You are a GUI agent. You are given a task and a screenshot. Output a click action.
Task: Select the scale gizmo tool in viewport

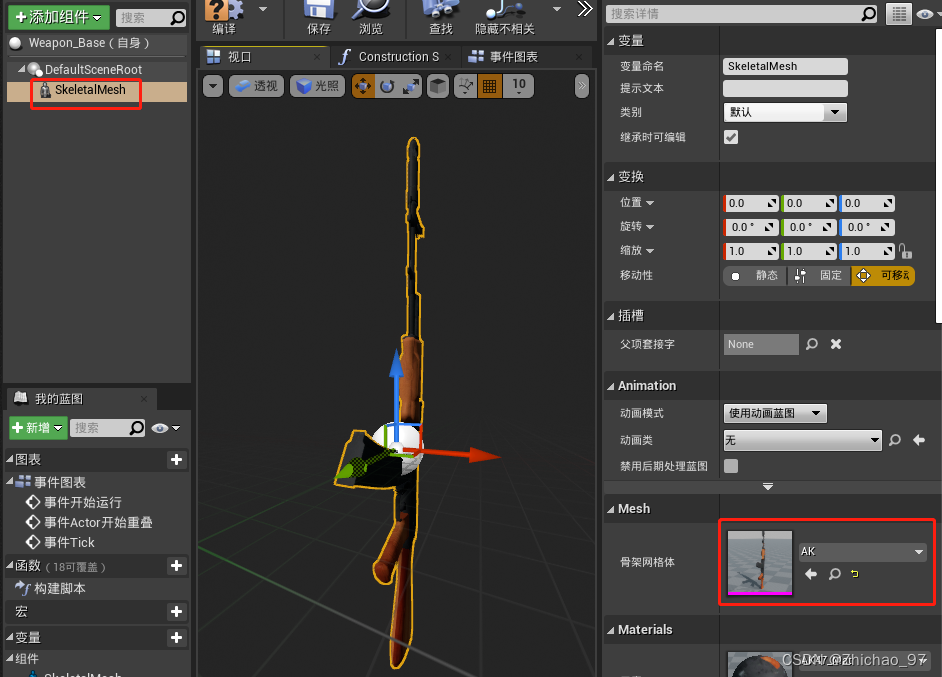(411, 87)
